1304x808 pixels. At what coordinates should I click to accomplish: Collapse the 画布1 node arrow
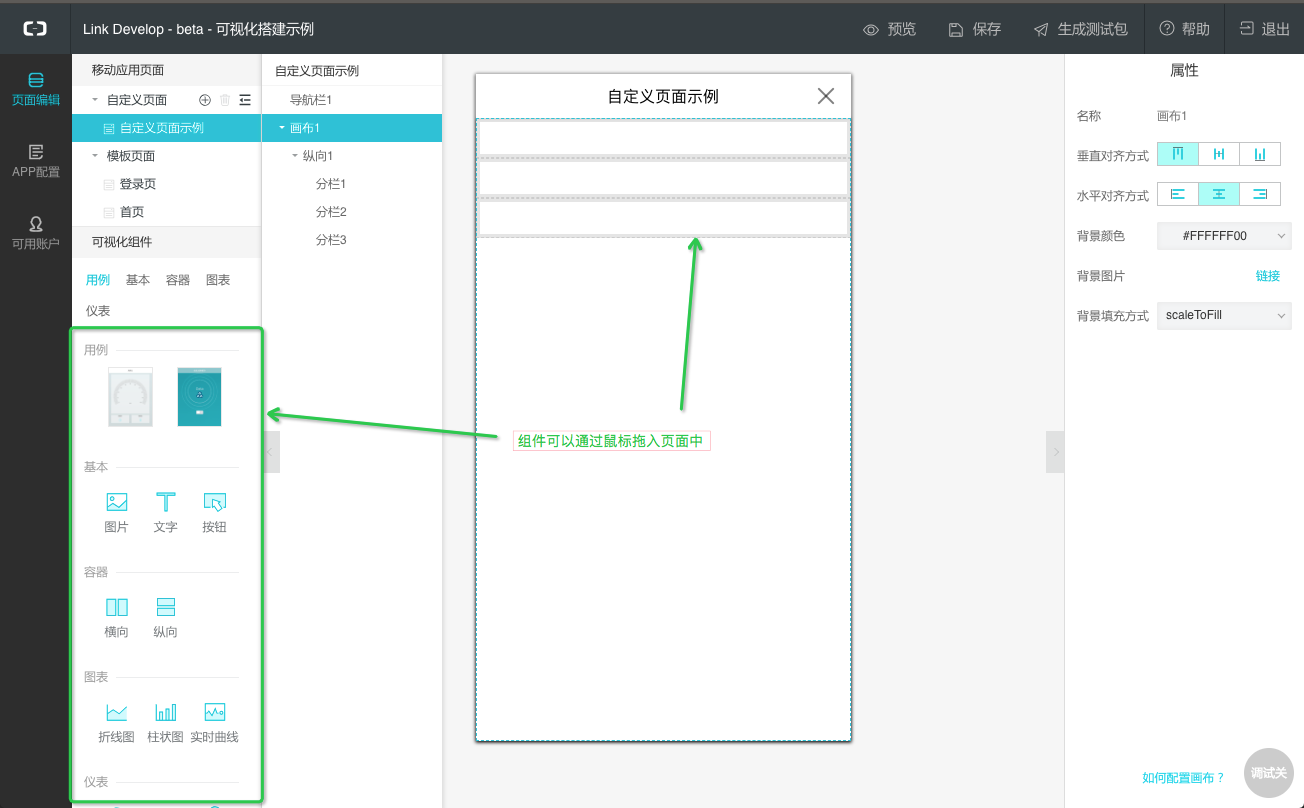282,128
